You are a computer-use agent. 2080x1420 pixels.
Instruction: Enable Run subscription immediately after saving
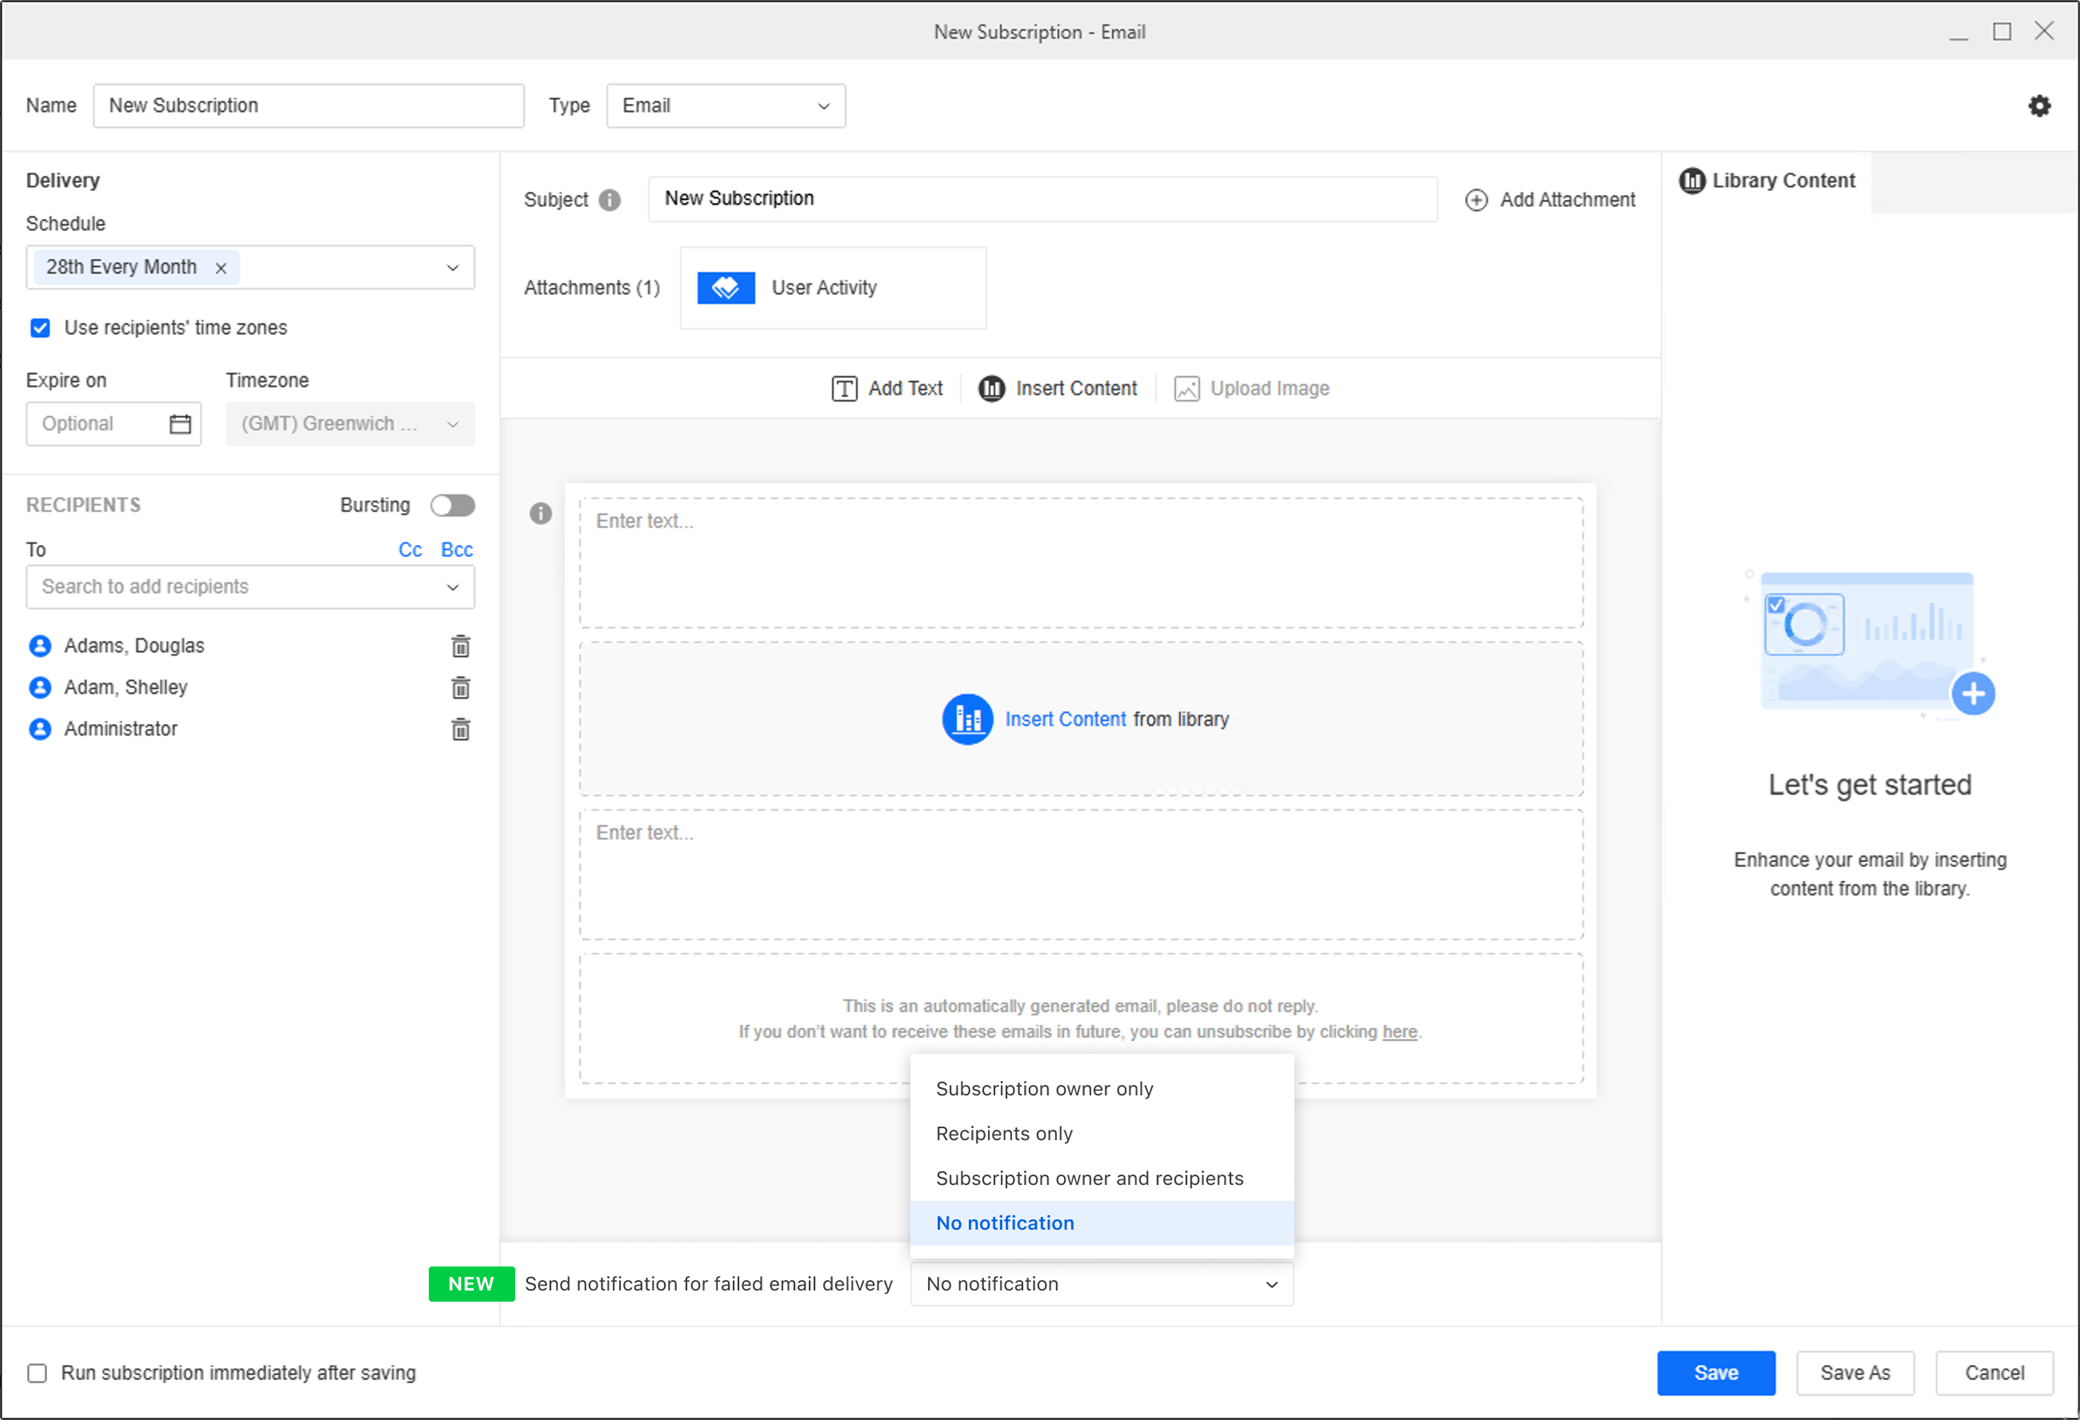37,1373
